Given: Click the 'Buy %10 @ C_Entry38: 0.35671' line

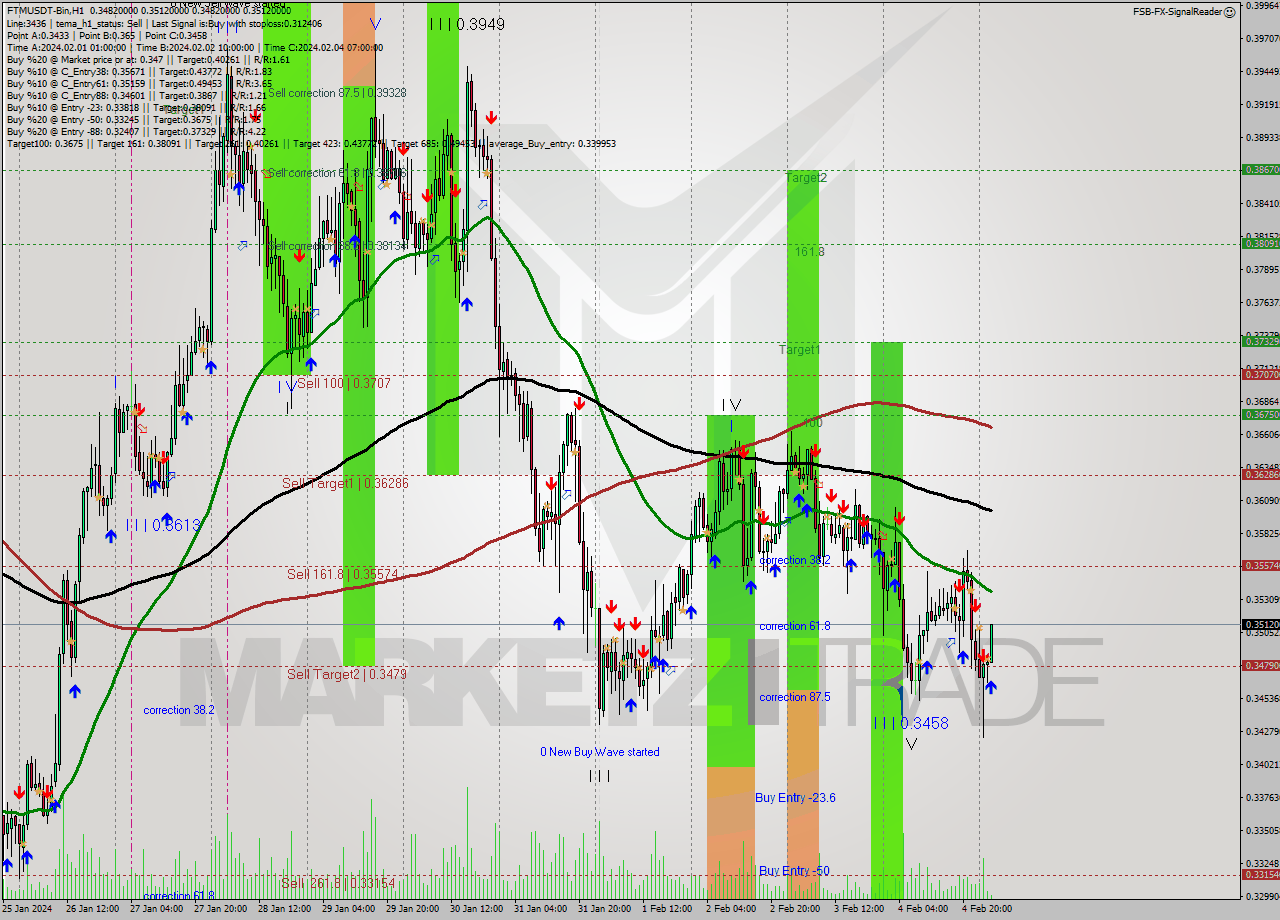Looking at the screenshot, I should point(139,71).
